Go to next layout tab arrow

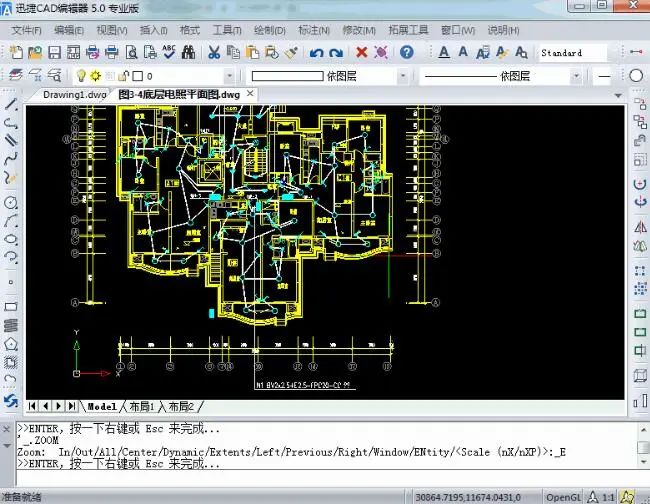point(58,406)
